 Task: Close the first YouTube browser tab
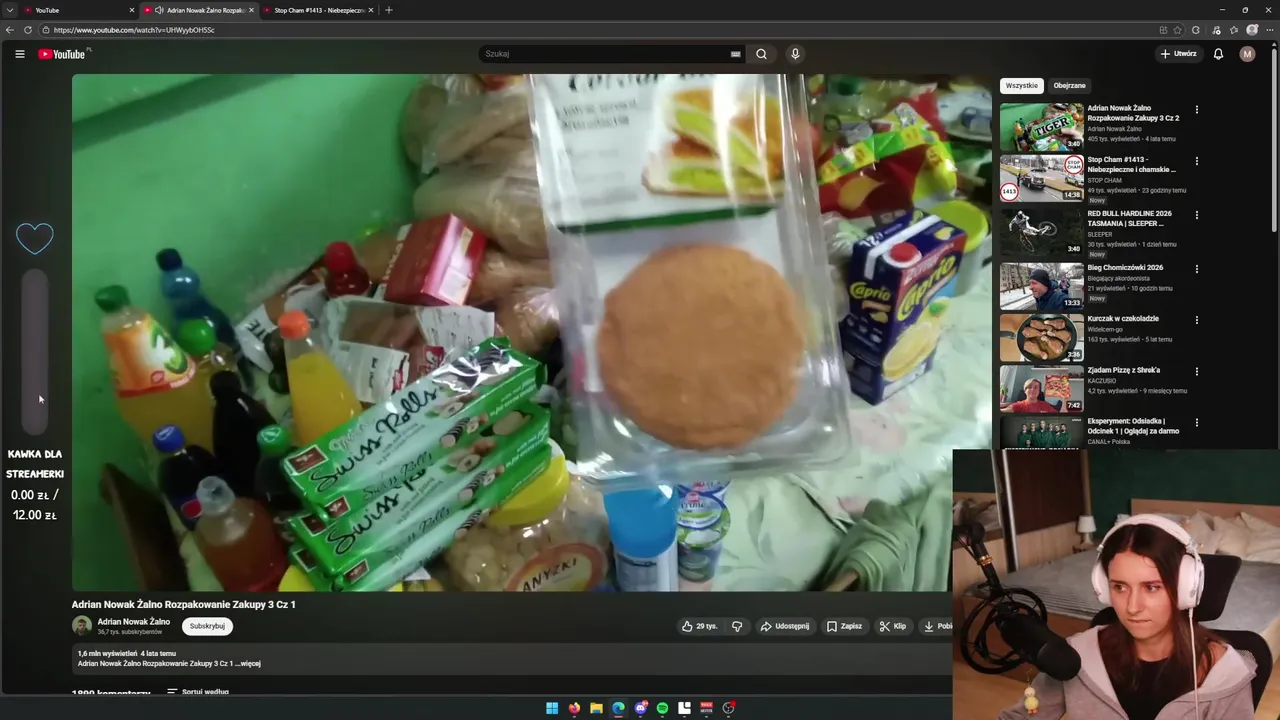pyautogui.click(x=132, y=10)
